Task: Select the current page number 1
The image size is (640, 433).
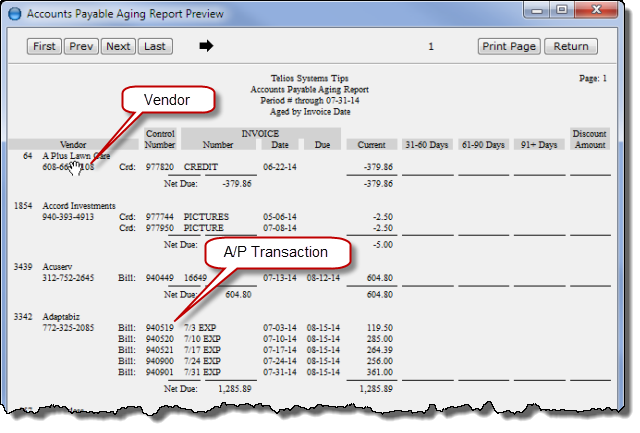Action: pyautogui.click(x=431, y=46)
